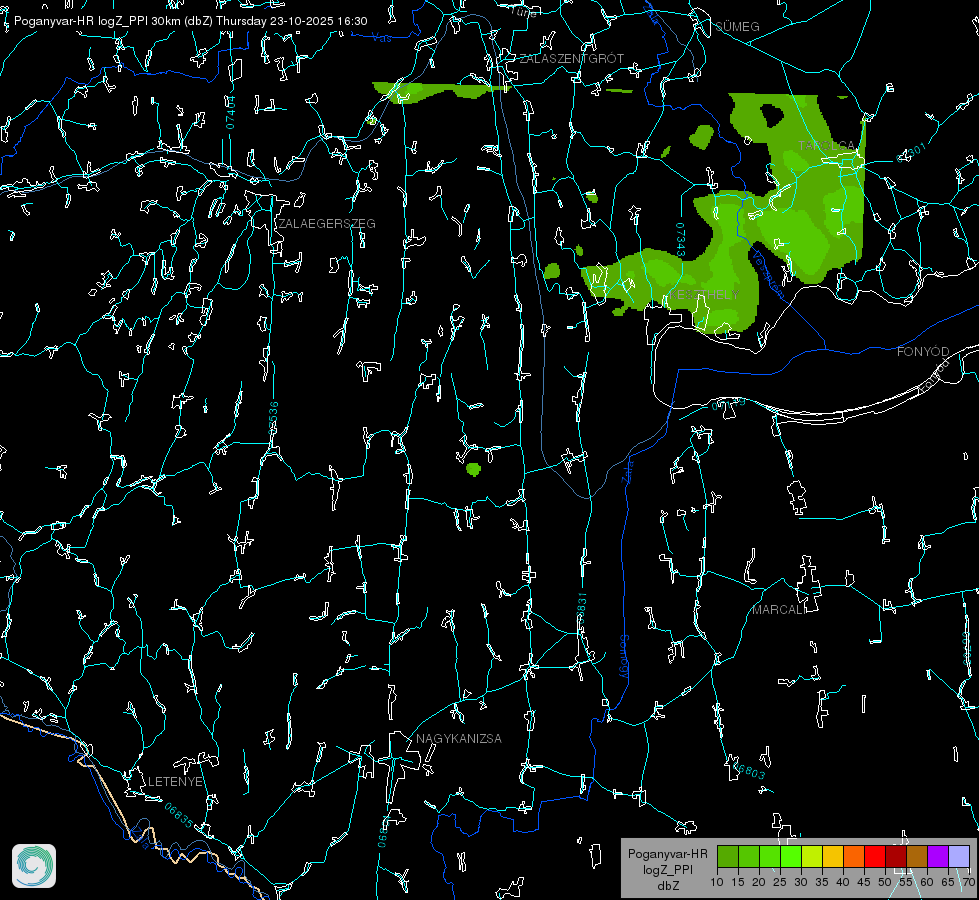Click the blue Vas county label

coord(381,39)
